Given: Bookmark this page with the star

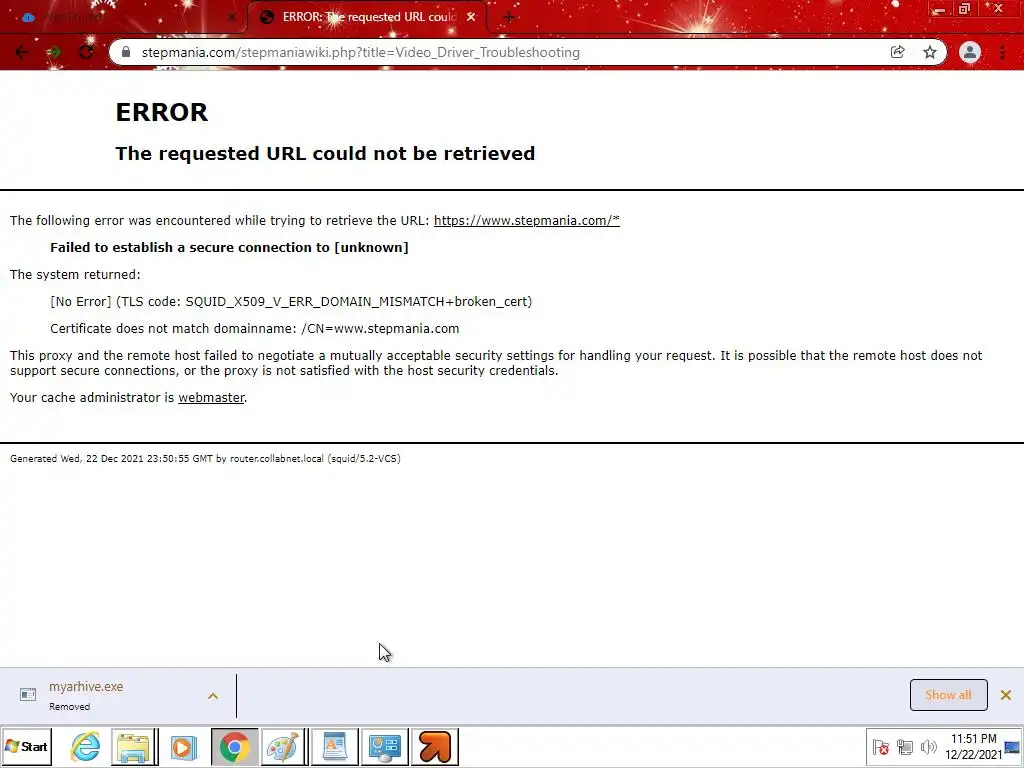Looking at the screenshot, I should pos(930,52).
